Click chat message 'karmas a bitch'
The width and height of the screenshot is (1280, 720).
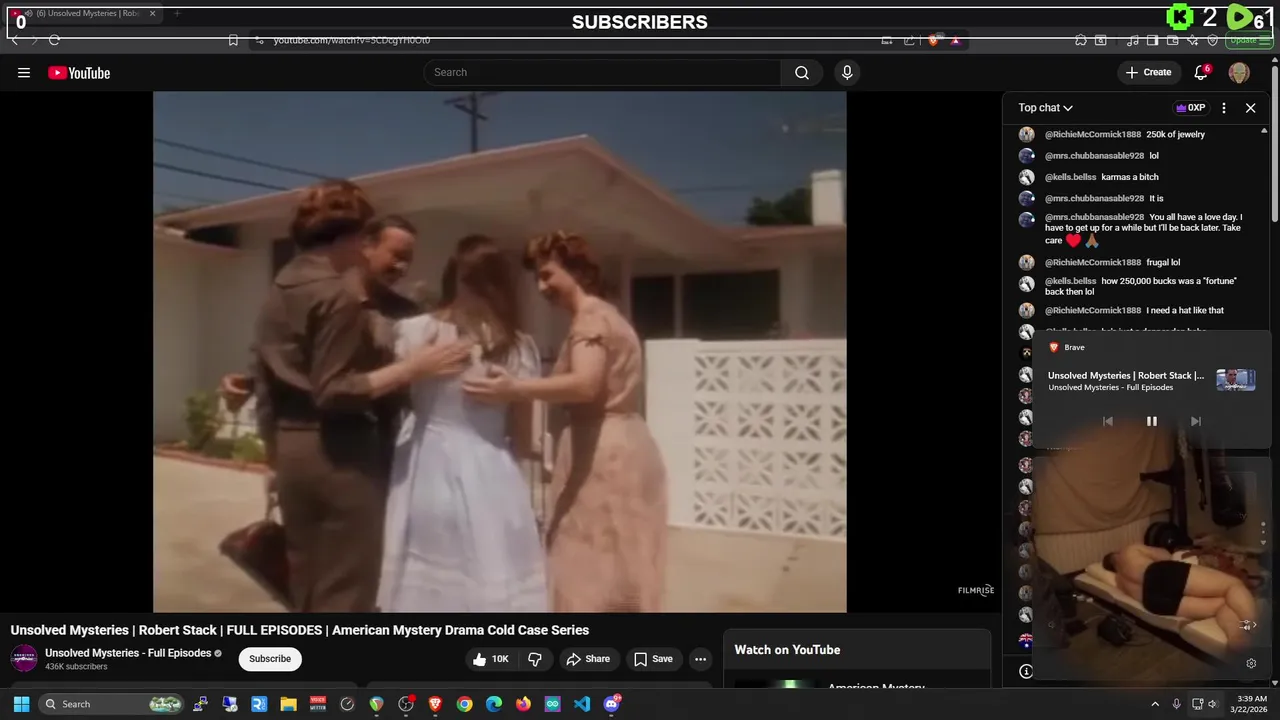click(1130, 177)
